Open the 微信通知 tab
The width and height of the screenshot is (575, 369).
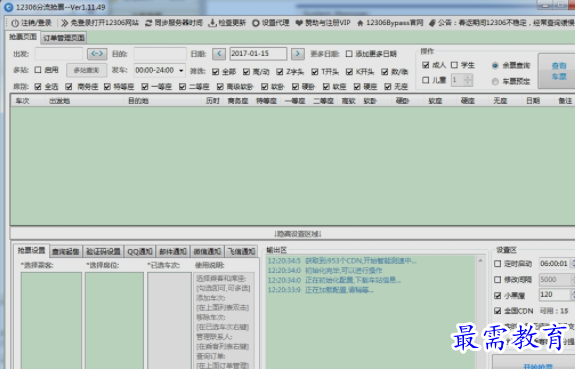(x=207, y=252)
